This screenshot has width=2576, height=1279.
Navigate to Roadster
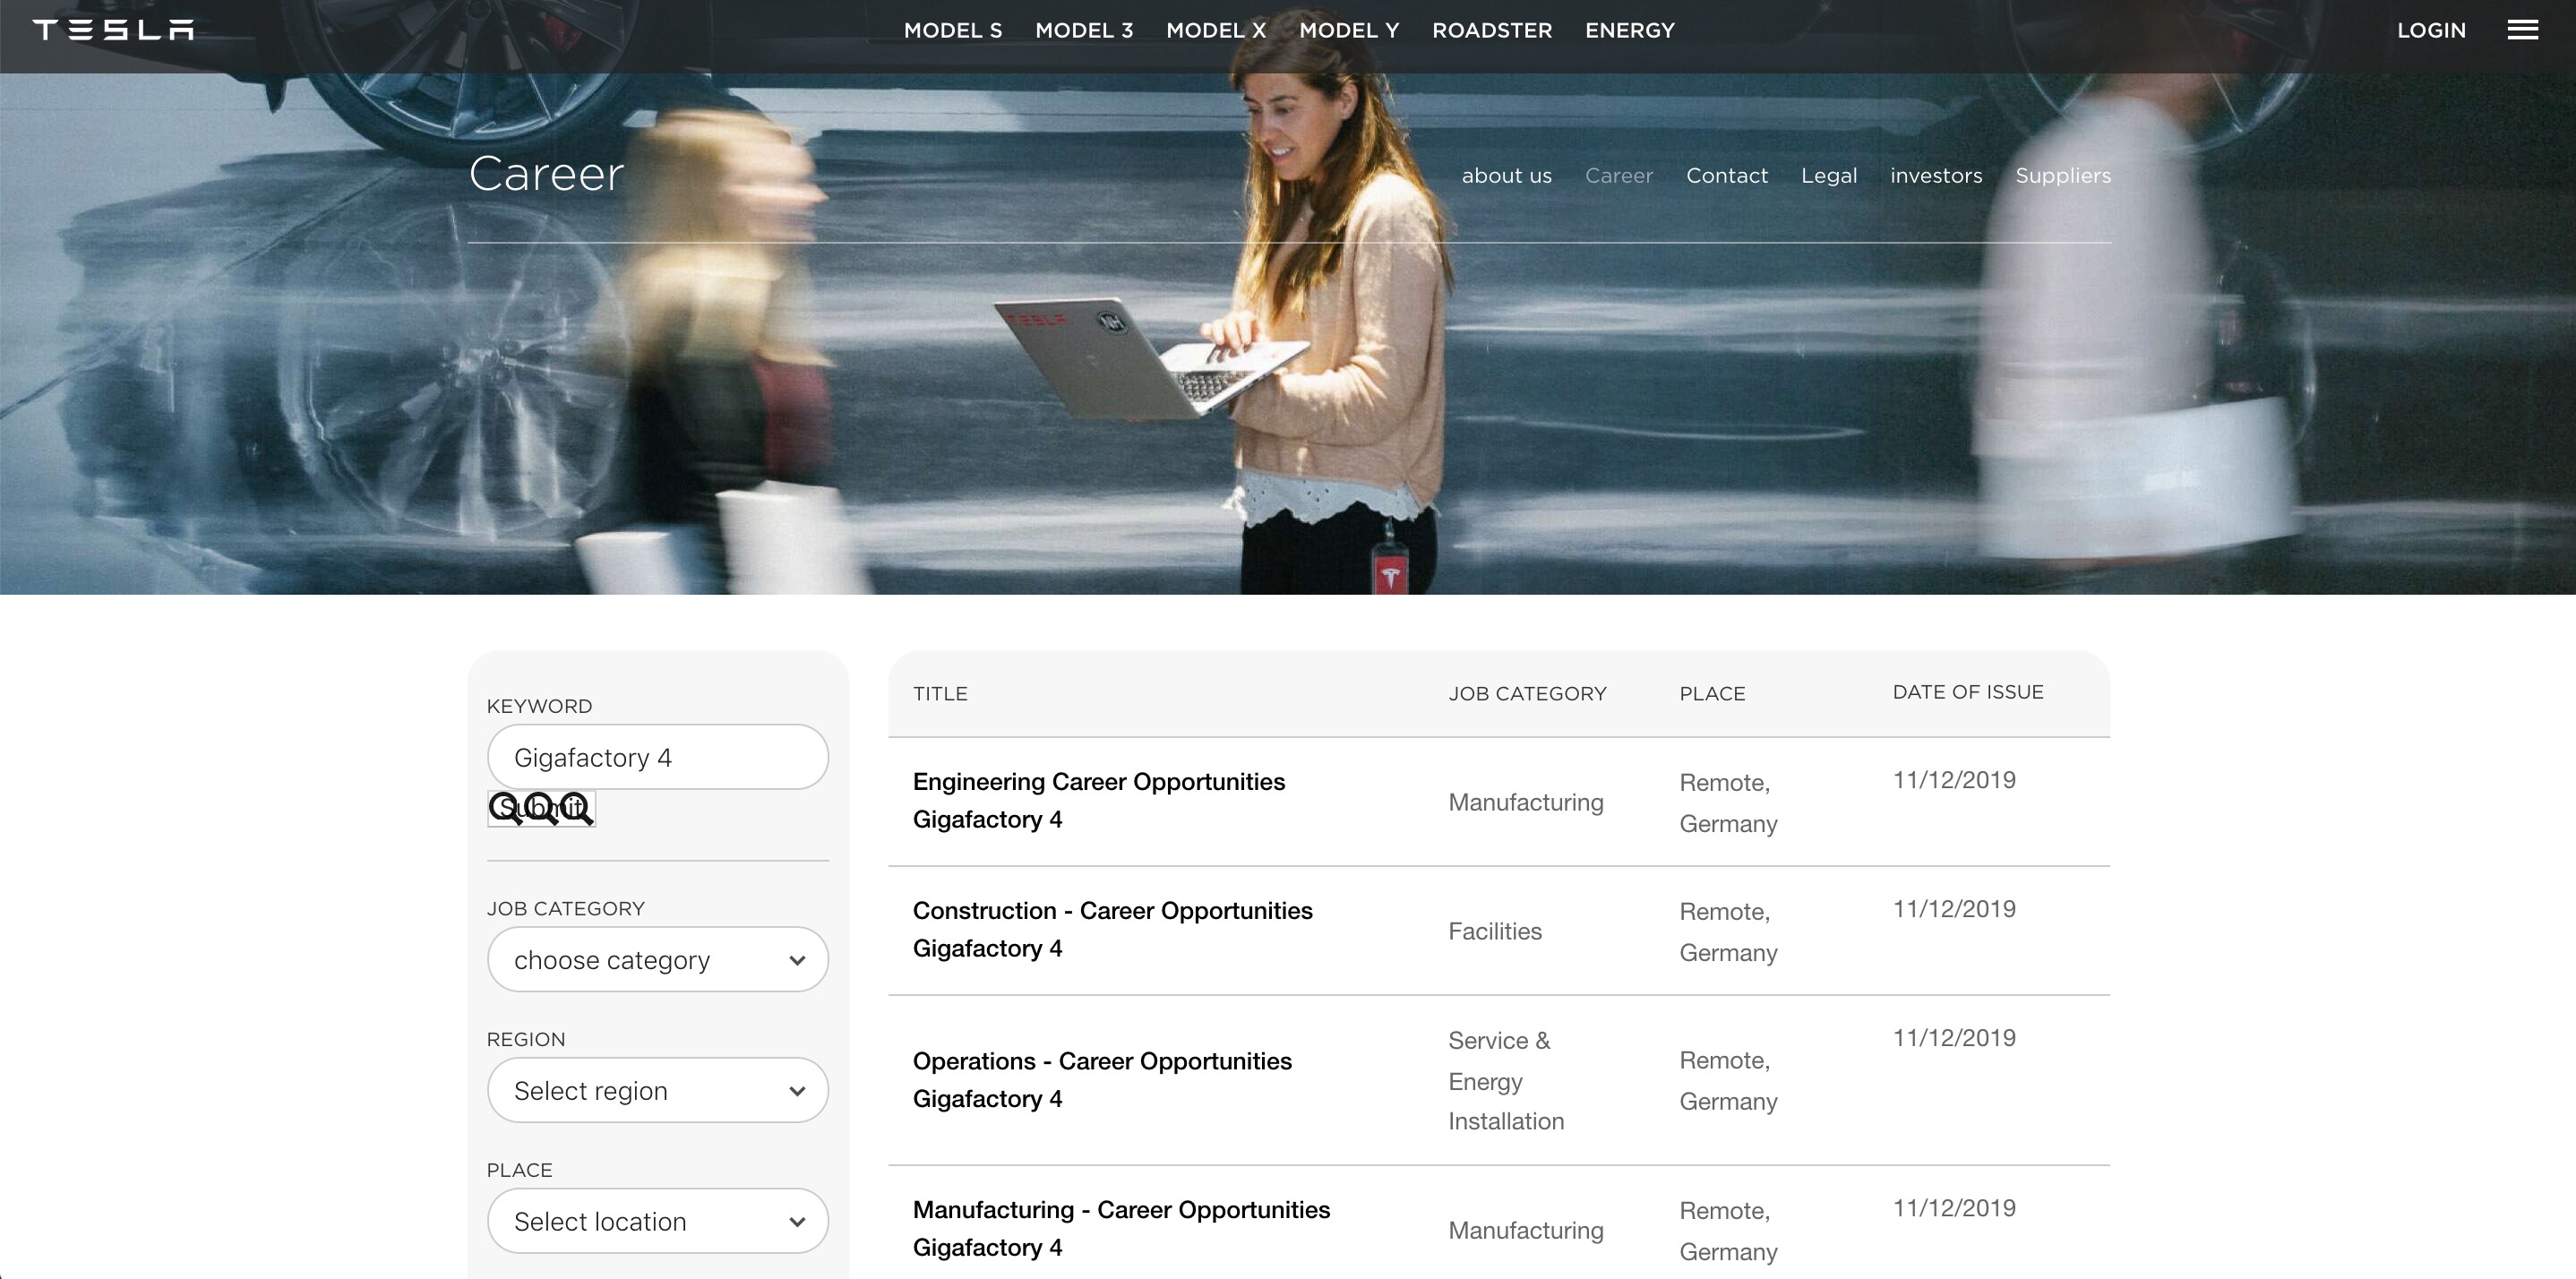(x=1491, y=30)
